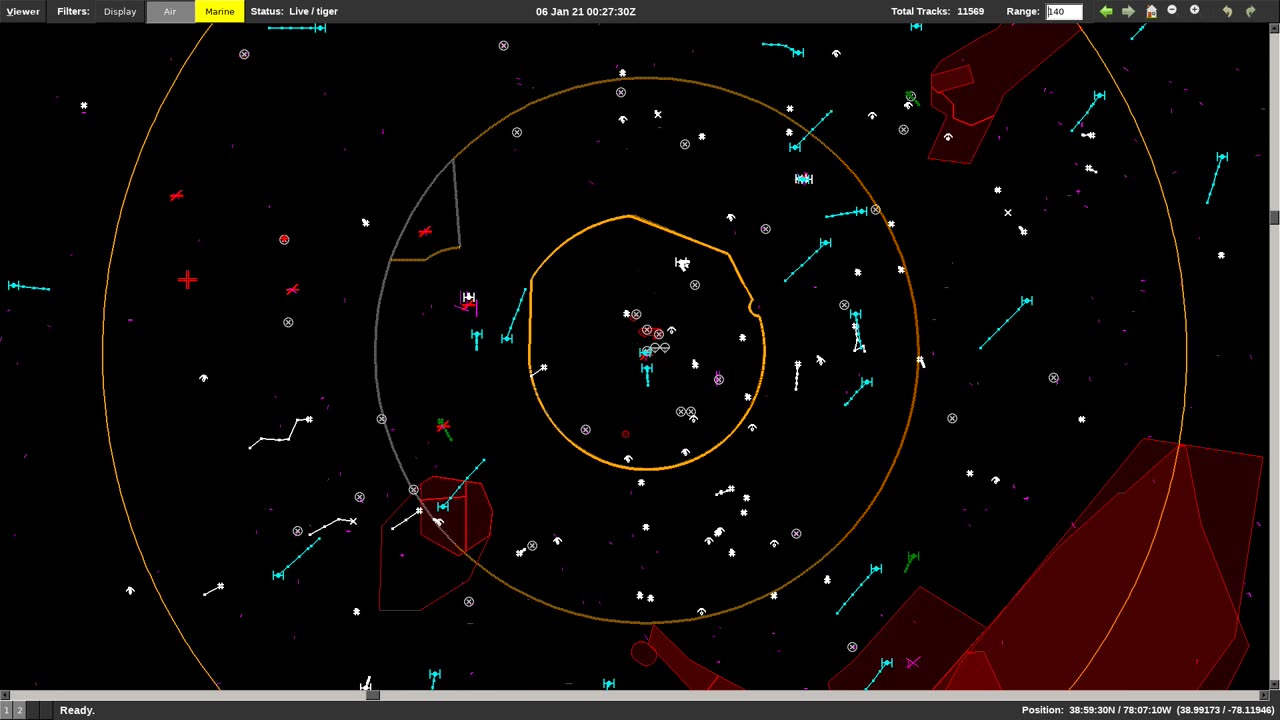The image size is (1280, 720).
Task: Click the Position coordinates readout
Action: [x=1148, y=710]
